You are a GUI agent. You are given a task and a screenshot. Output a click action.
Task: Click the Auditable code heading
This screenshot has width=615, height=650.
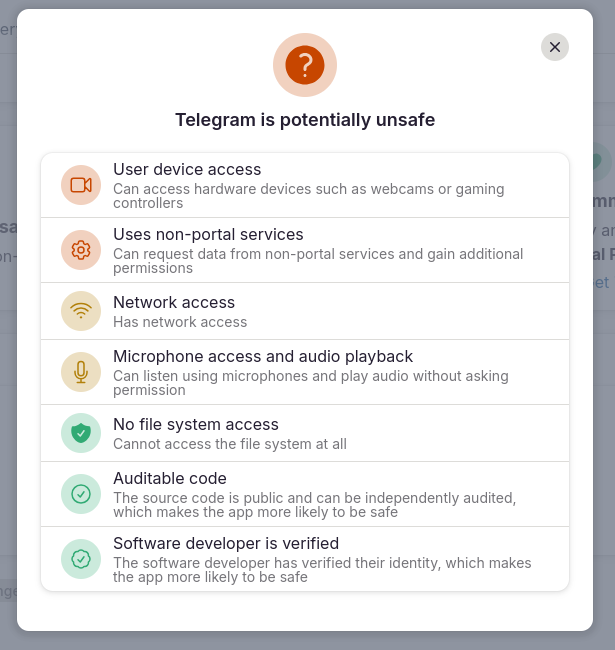[x=169, y=478]
